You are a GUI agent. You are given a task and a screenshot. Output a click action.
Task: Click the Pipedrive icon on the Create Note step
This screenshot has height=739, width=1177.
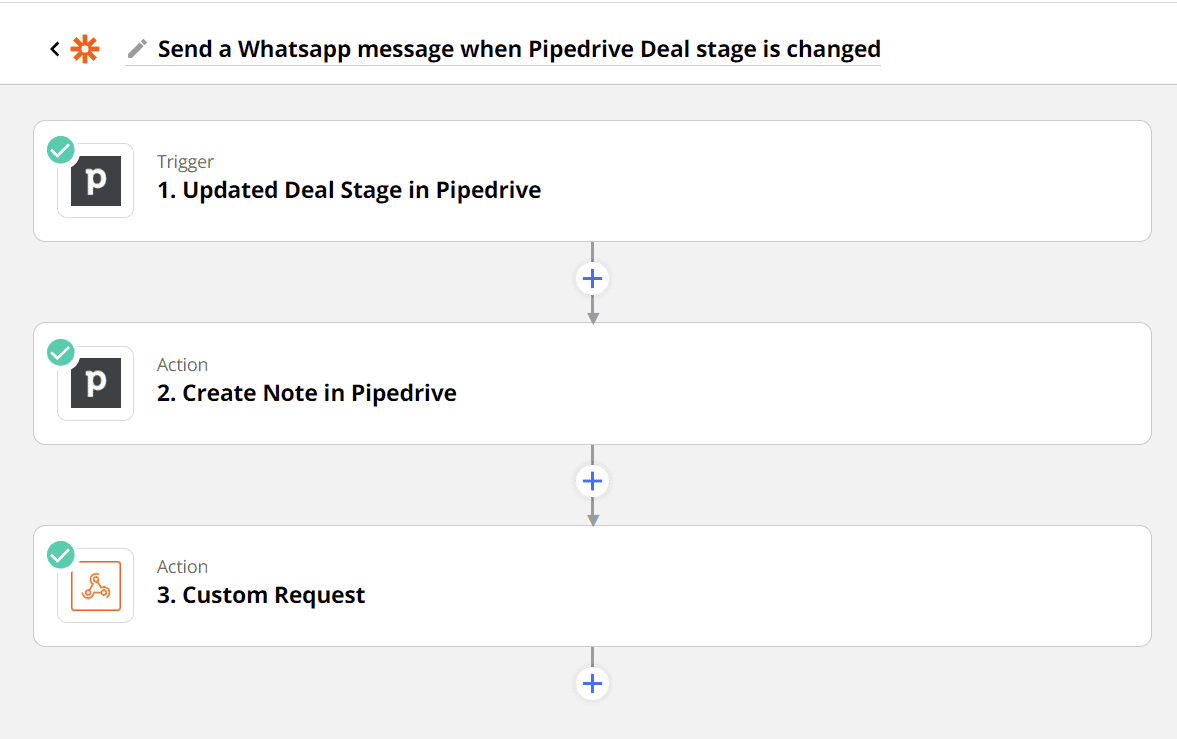click(x=95, y=383)
